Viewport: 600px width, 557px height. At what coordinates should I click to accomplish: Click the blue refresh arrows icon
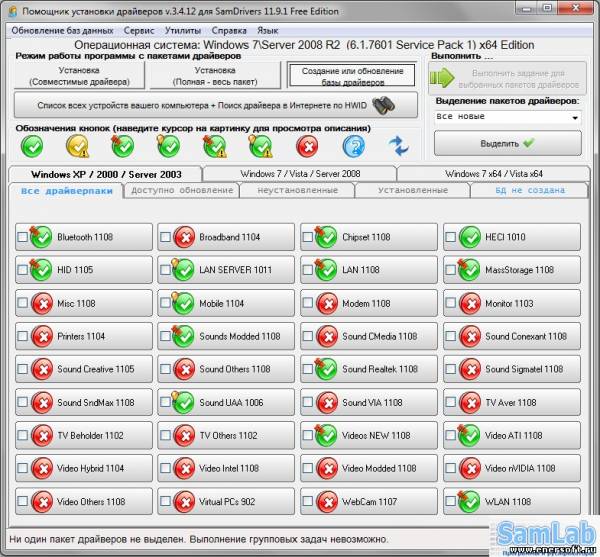pyautogui.click(x=399, y=146)
